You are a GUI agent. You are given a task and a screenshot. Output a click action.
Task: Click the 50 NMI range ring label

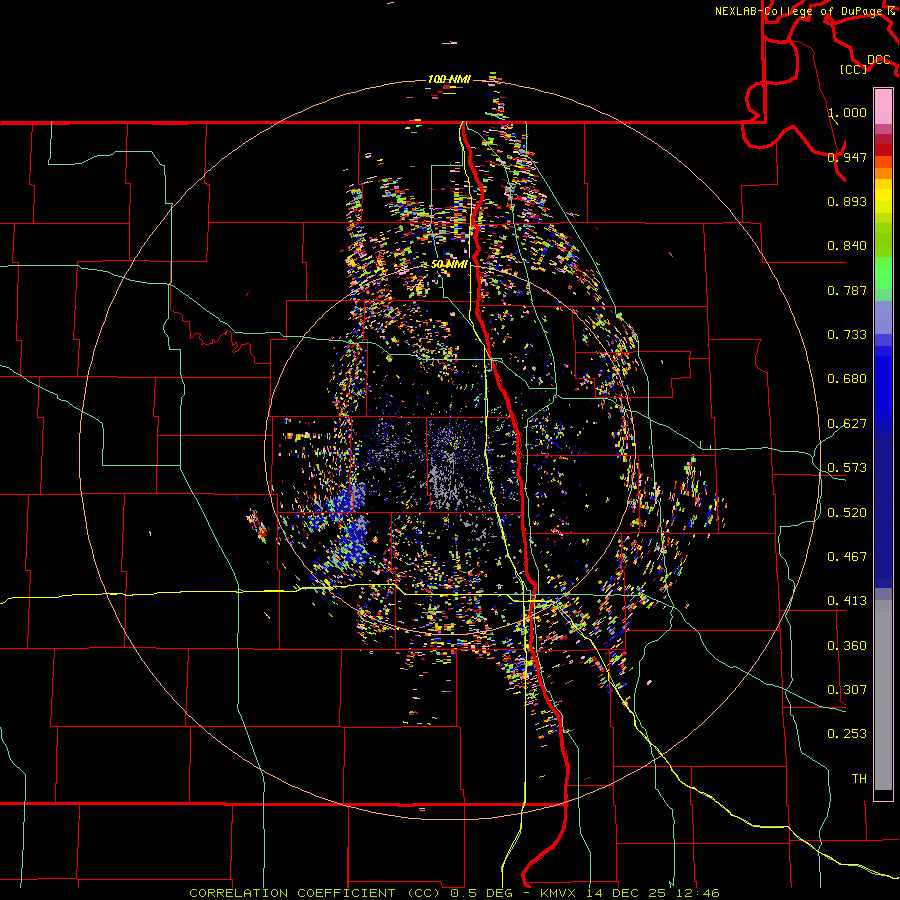point(449,265)
